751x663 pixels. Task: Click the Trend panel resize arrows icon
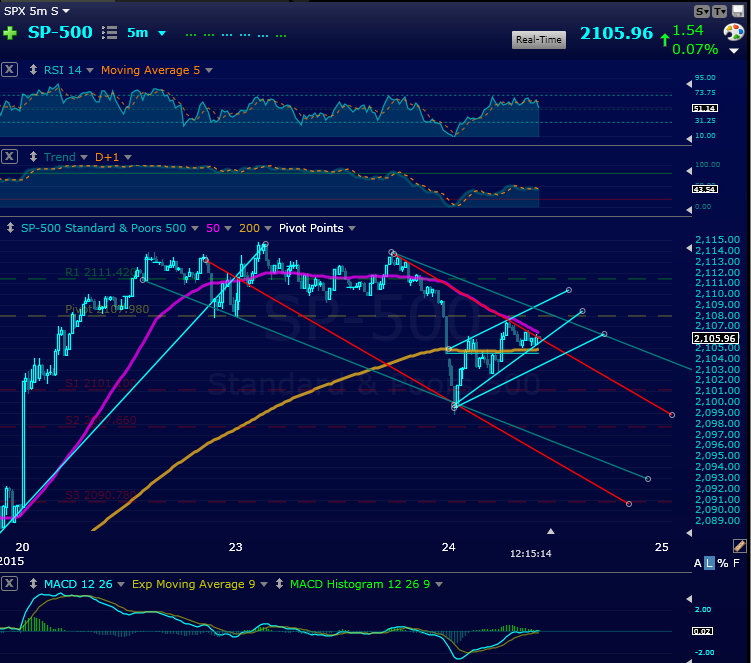point(33,157)
